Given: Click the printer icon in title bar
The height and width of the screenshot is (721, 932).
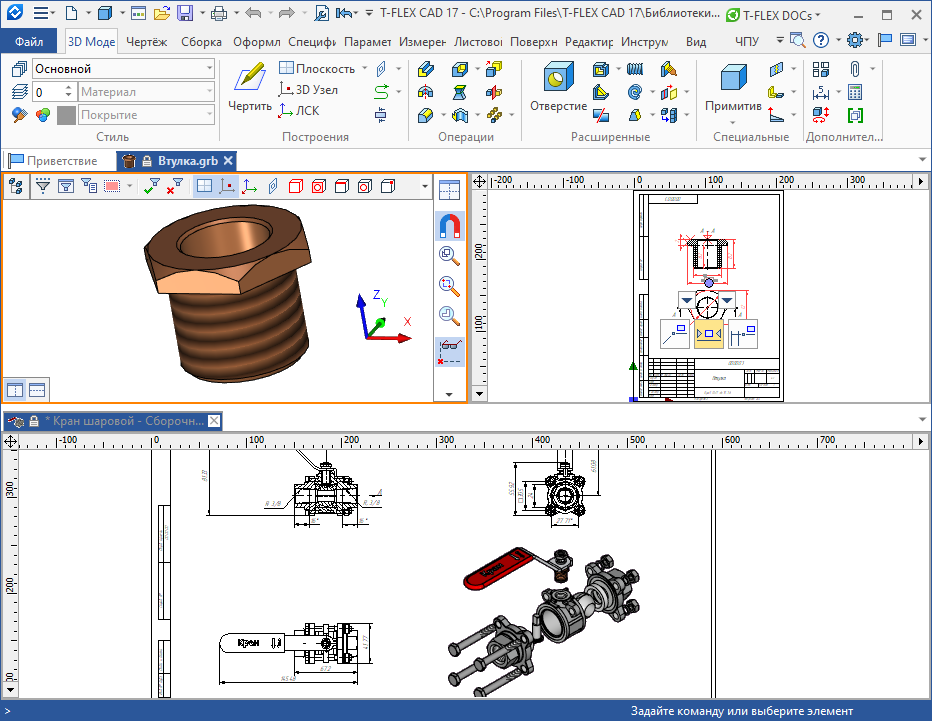Looking at the screenshot, I should click(x=218, y=14).
